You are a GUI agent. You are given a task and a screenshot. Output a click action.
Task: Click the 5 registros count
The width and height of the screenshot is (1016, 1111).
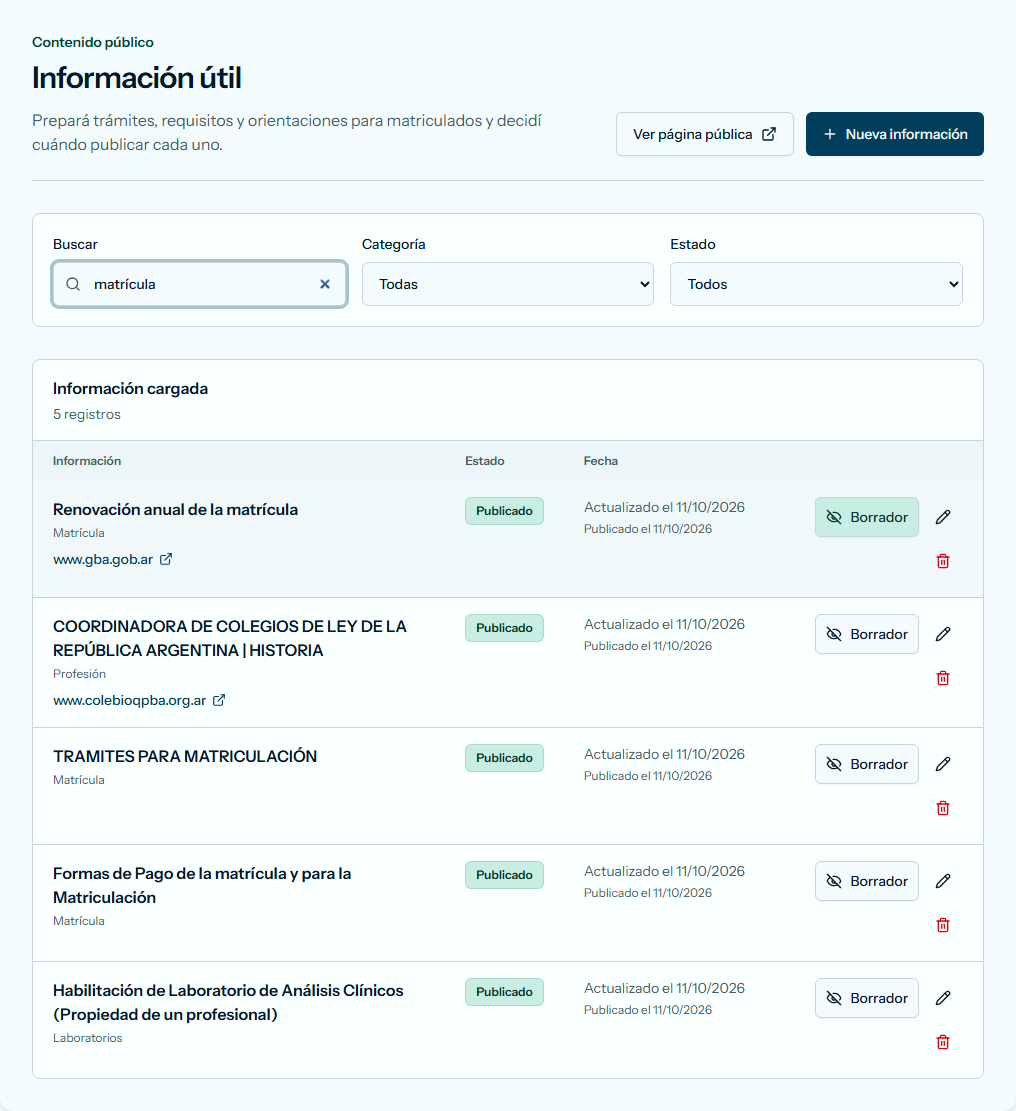click(x=86, y=414)
